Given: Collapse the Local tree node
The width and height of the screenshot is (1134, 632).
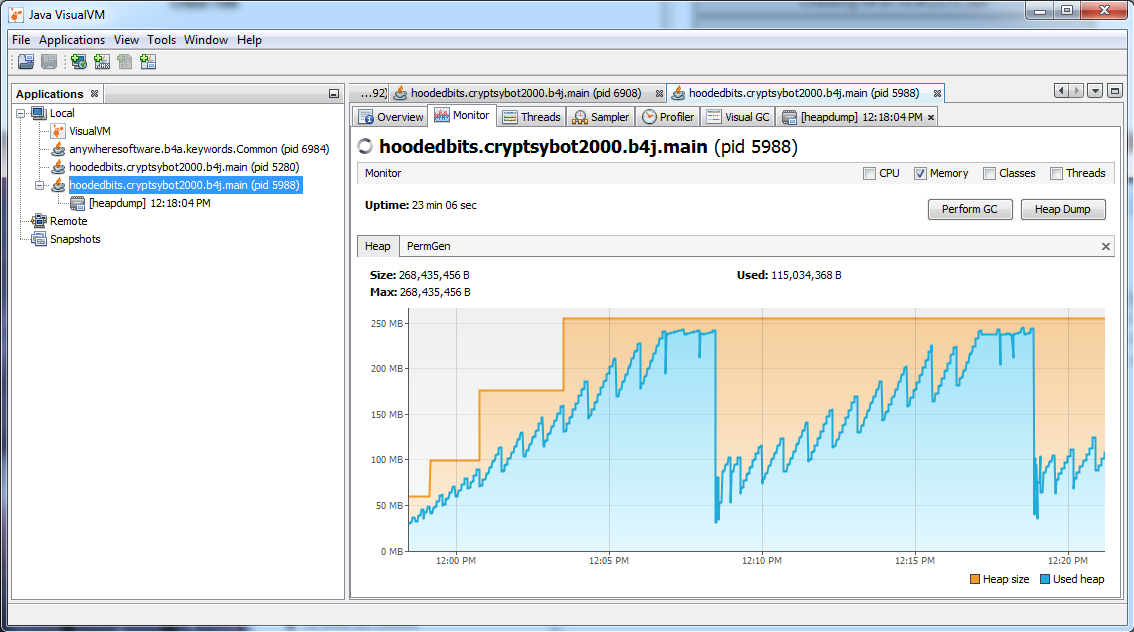Looking at the screenshot, I should point(21,113).
